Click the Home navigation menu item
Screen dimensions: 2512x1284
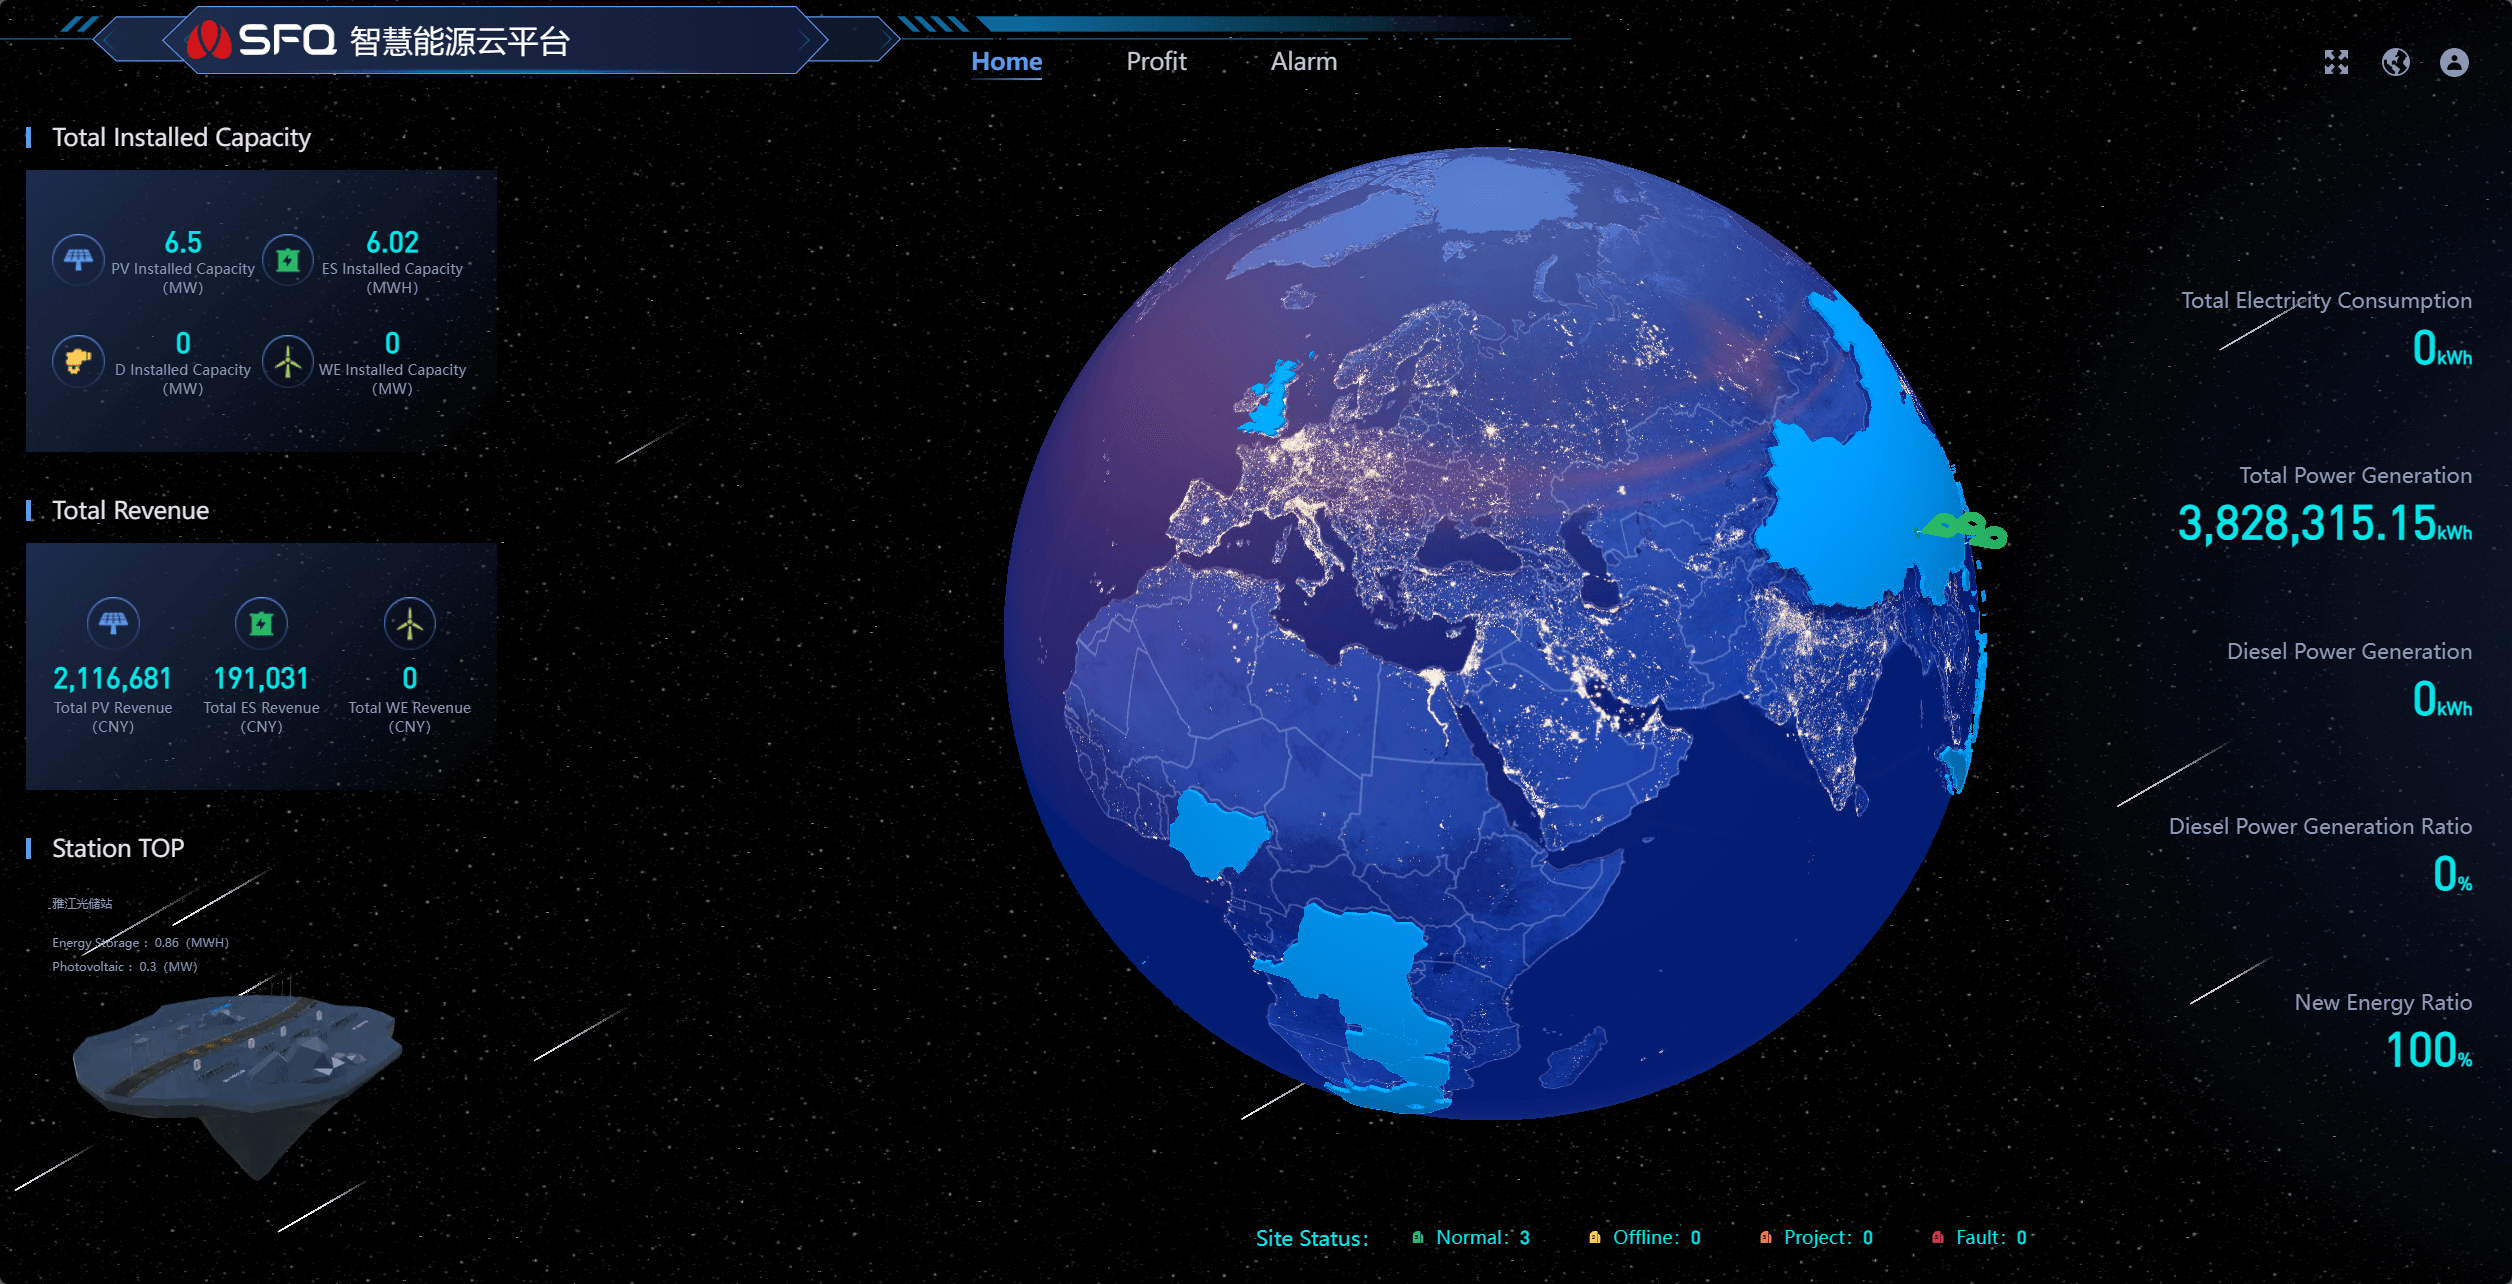tap(1007, 59)
